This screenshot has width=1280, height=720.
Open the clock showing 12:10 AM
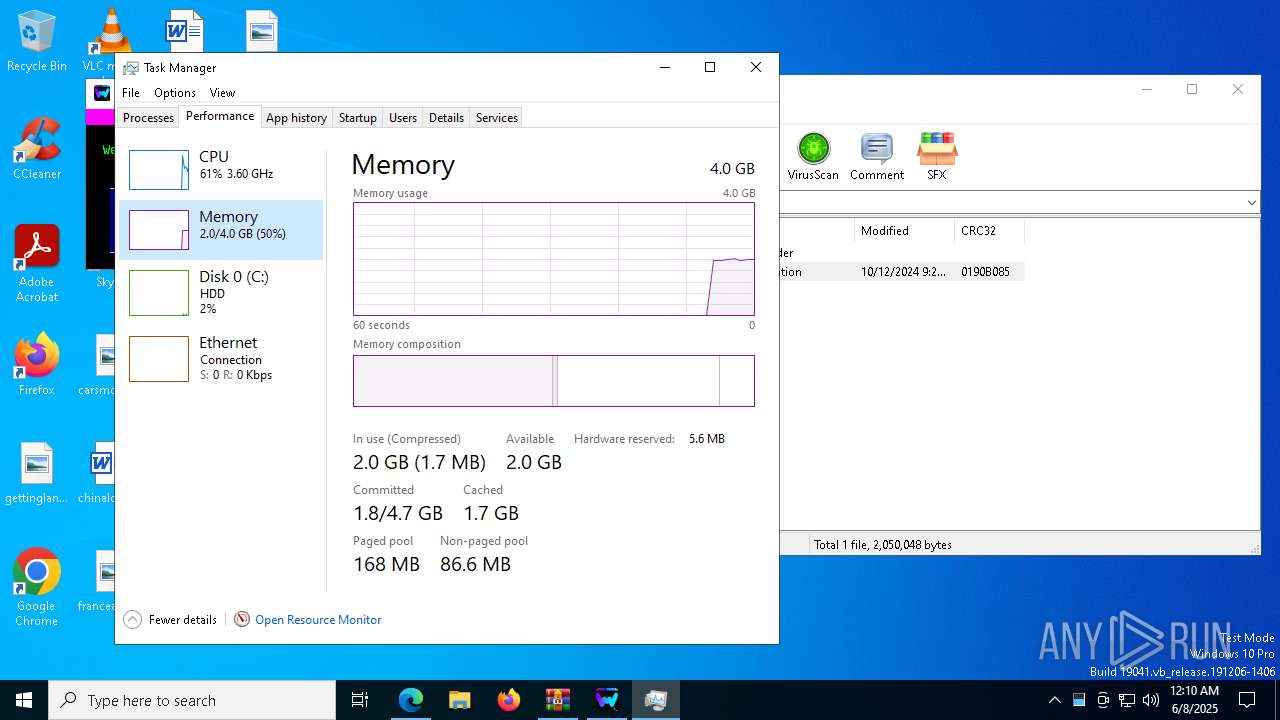[x=1194, y=700]
